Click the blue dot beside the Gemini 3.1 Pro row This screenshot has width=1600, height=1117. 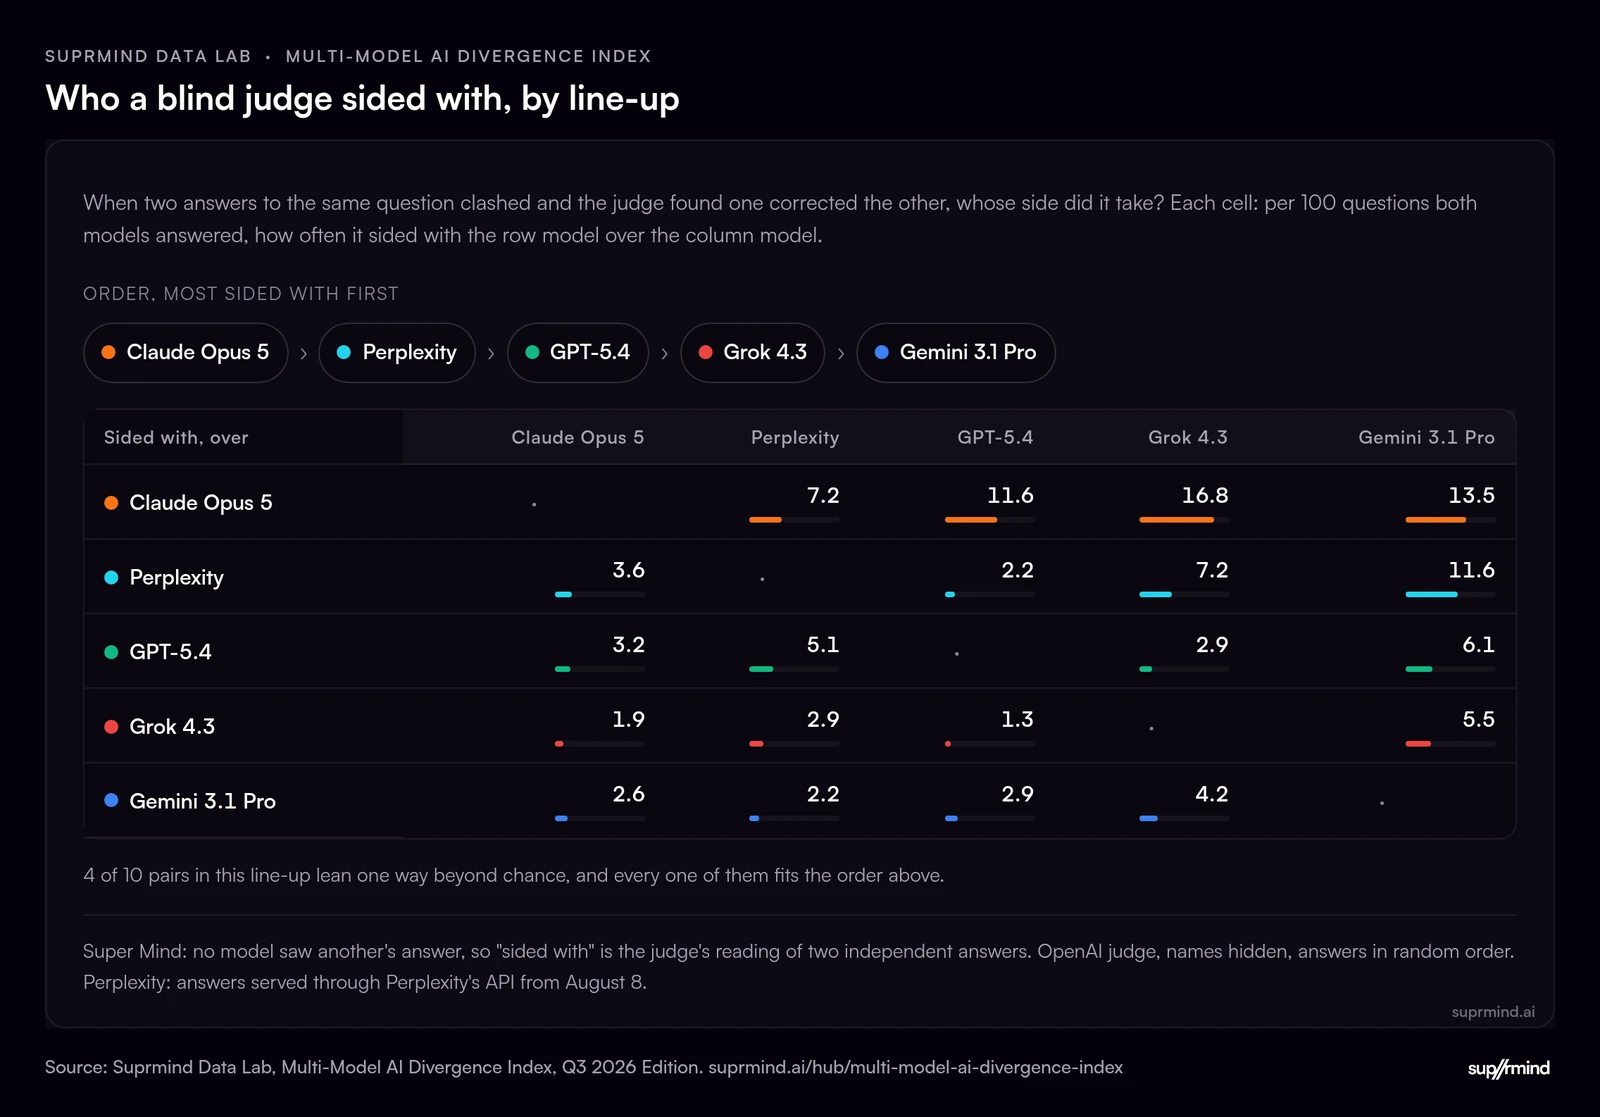coord(111,800)
